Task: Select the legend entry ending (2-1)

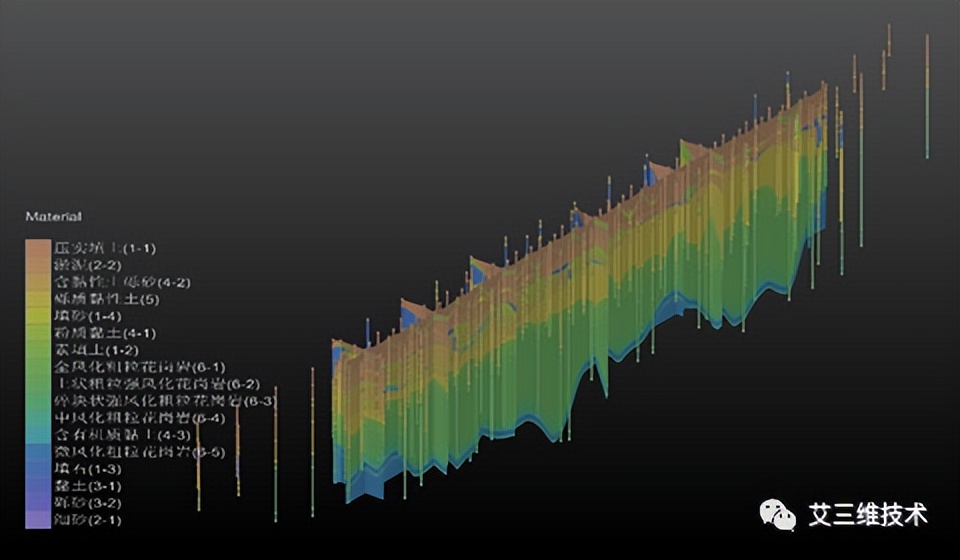Action: tap(88, 520)
